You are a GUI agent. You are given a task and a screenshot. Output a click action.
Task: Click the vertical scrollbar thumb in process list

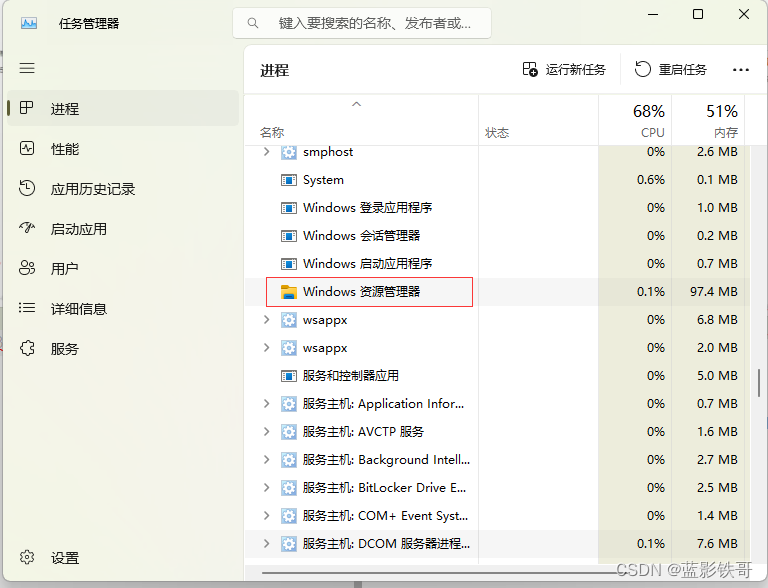759,382
